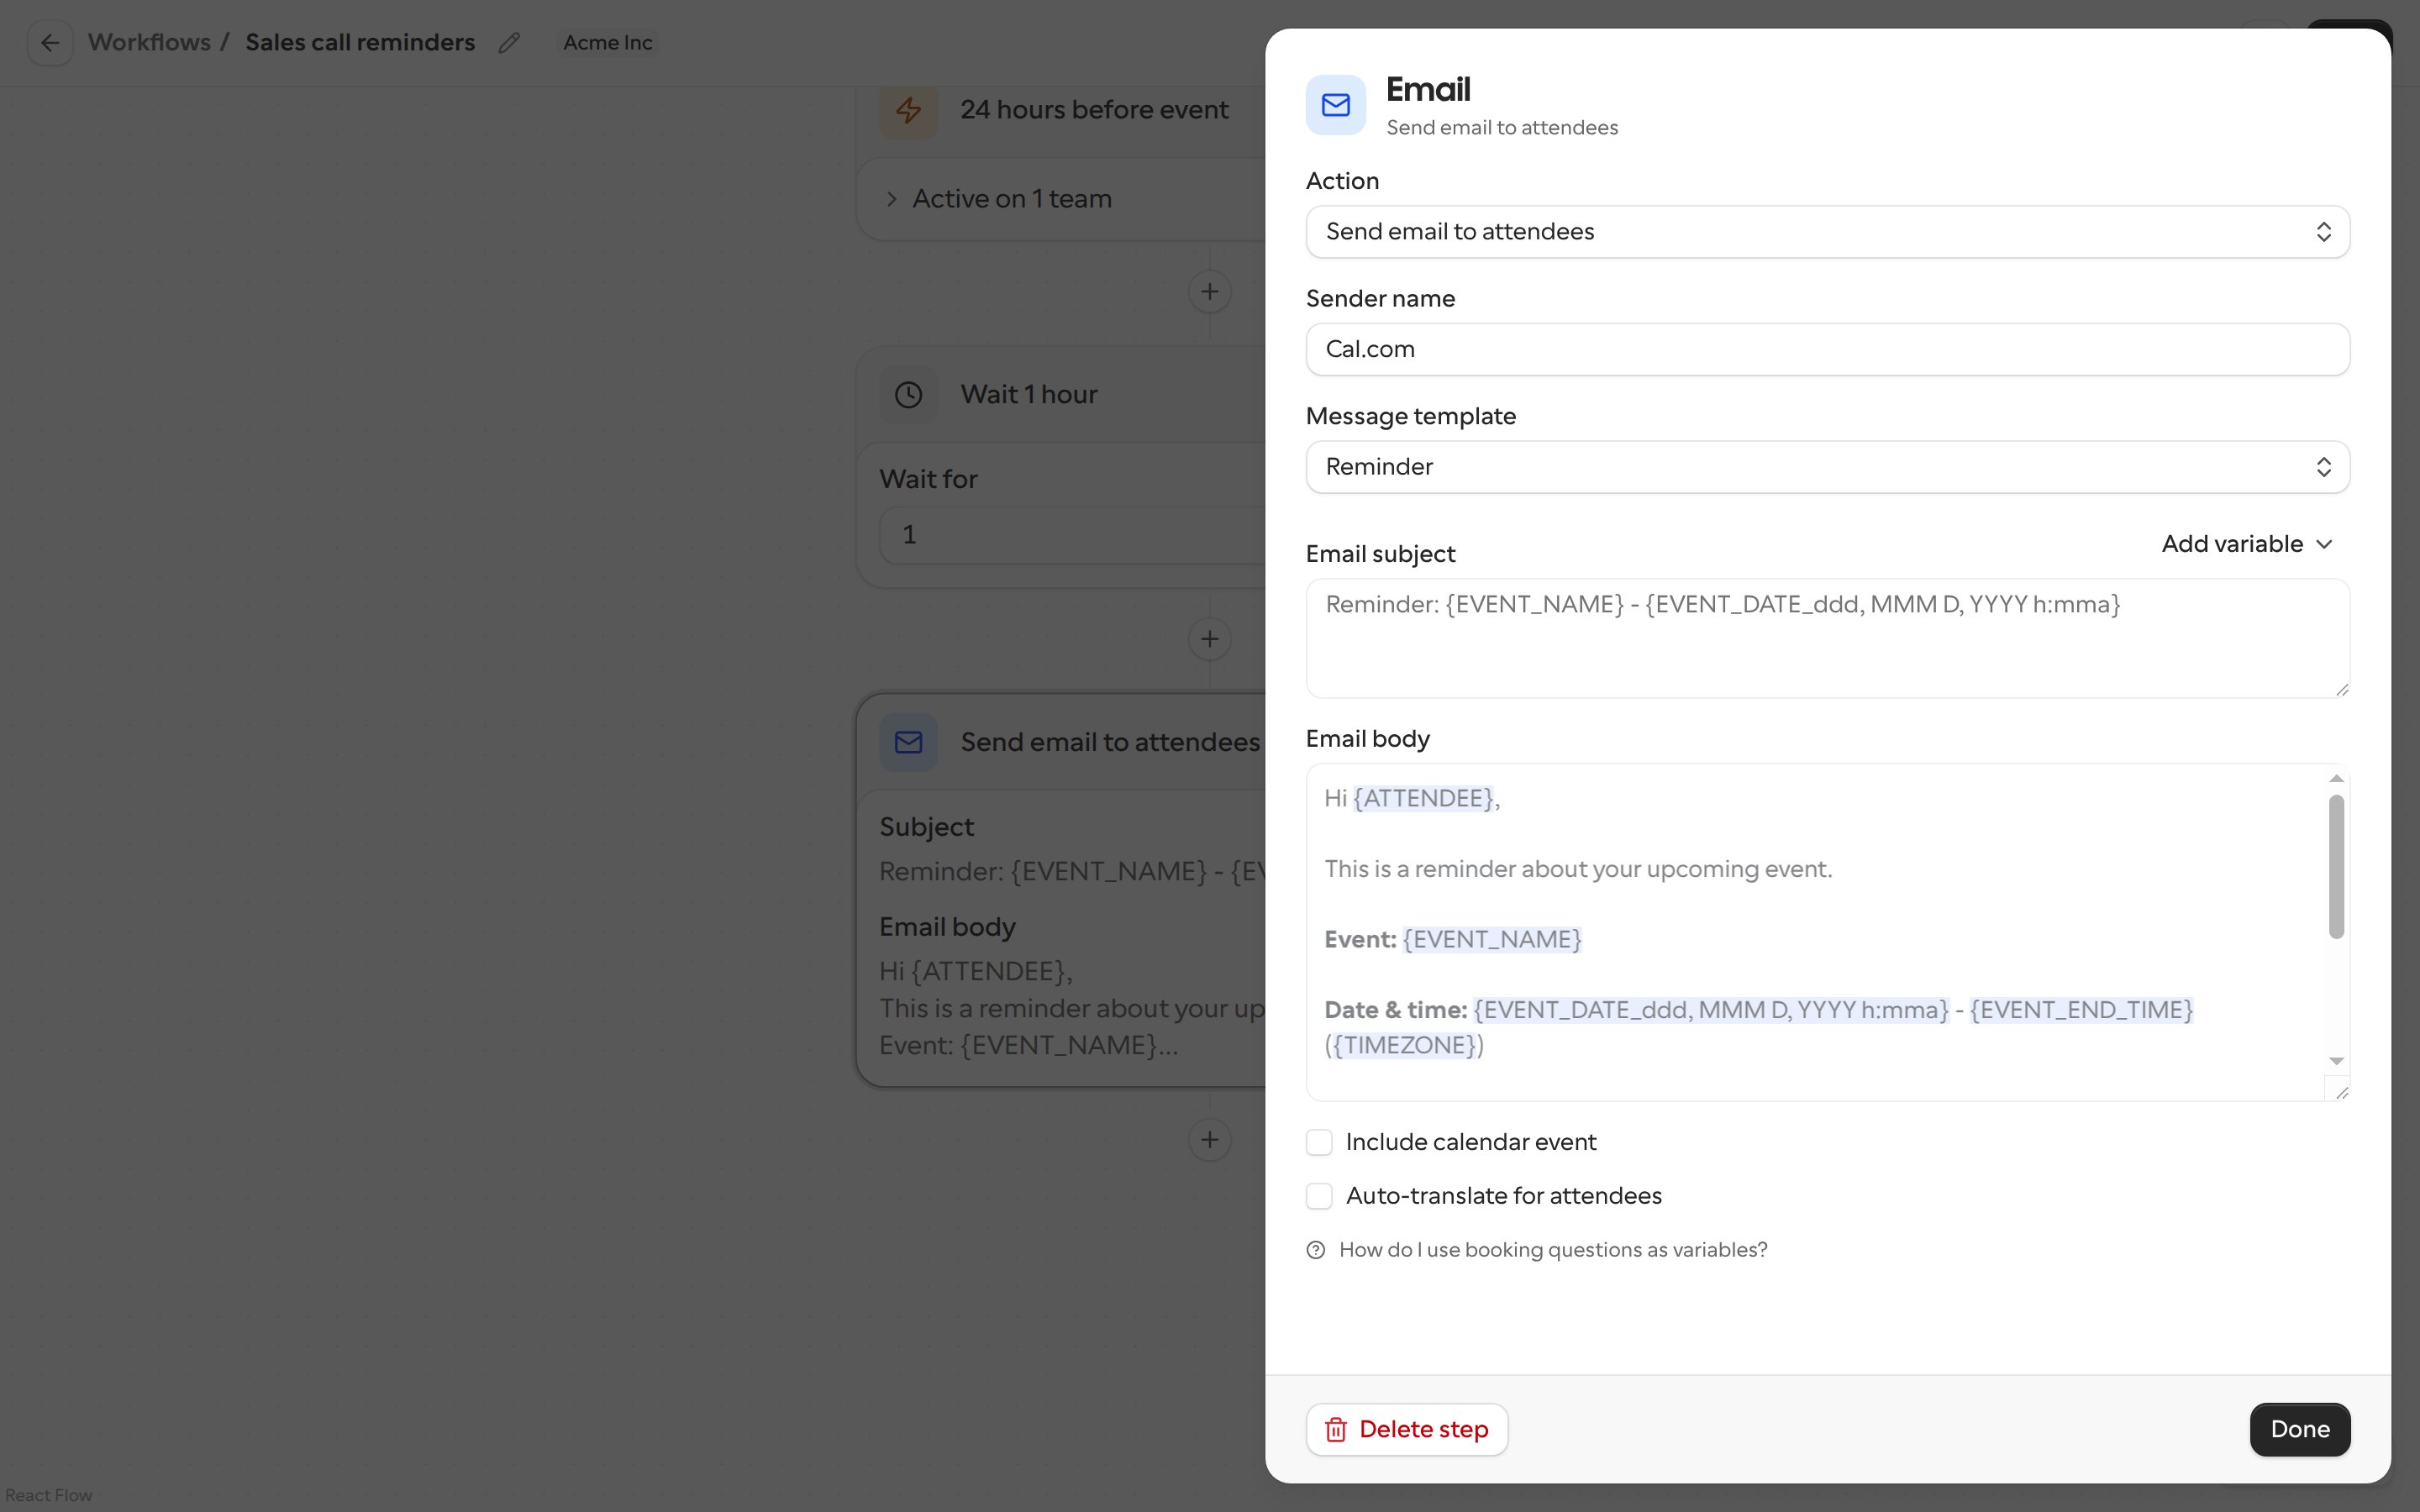The height and width of the screenshot is (1512, 2420).
Task: Click the React Flow attribution
Action: pyautogui.click(x=48, y=1495)
